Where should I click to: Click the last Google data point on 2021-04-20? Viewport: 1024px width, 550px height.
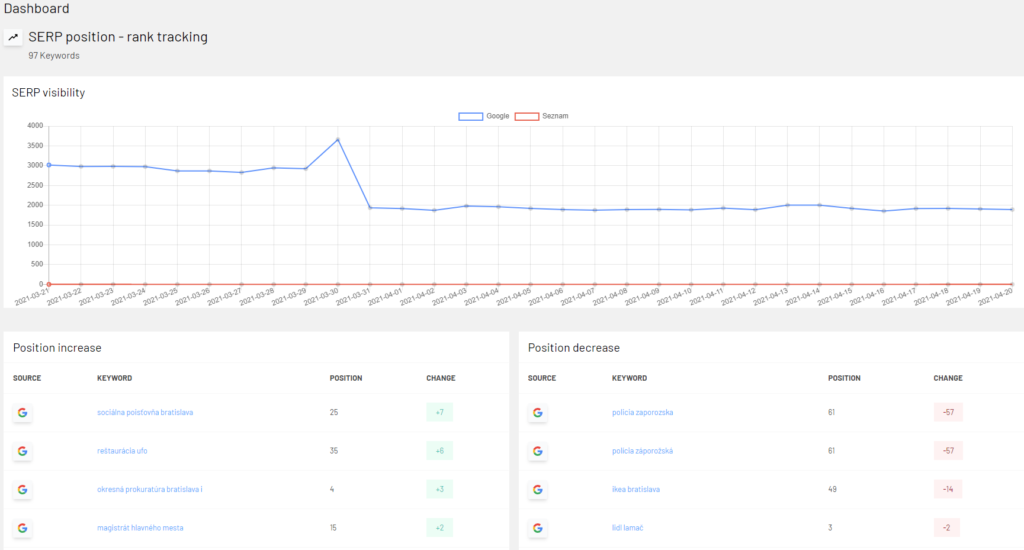tap(1012, 210)
